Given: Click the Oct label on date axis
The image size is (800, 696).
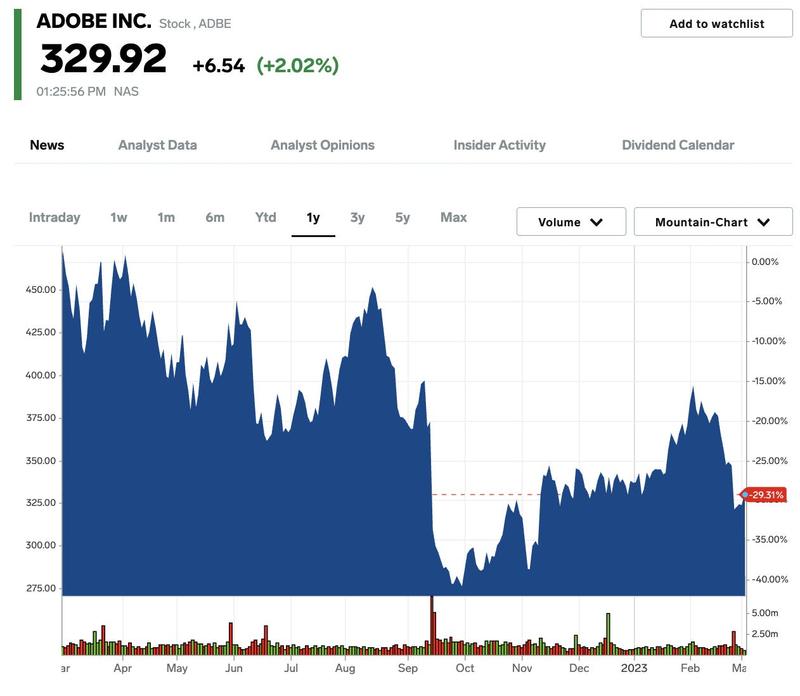Looking at the screenshot, I should coord(465,668).
